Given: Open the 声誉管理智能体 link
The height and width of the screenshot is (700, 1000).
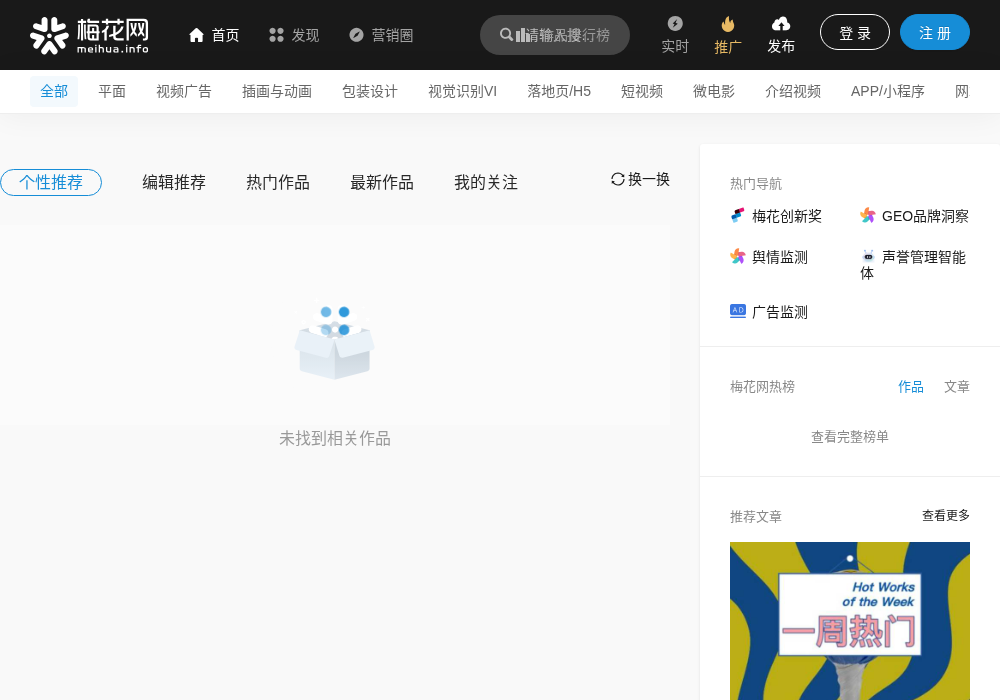Looking at the screenshot, I should (915, 265).
